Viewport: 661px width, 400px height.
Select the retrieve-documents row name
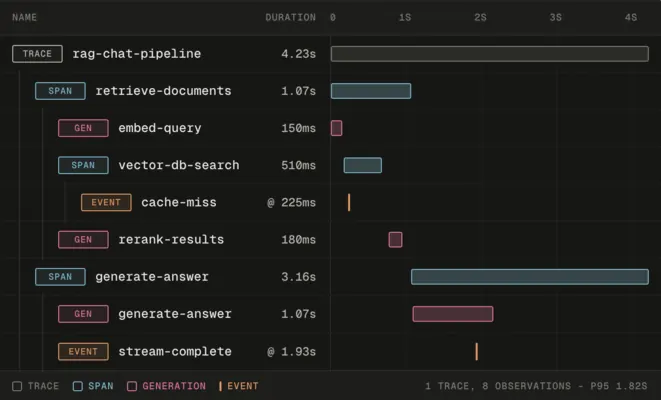pyautogui.click(x=163, y=91)
